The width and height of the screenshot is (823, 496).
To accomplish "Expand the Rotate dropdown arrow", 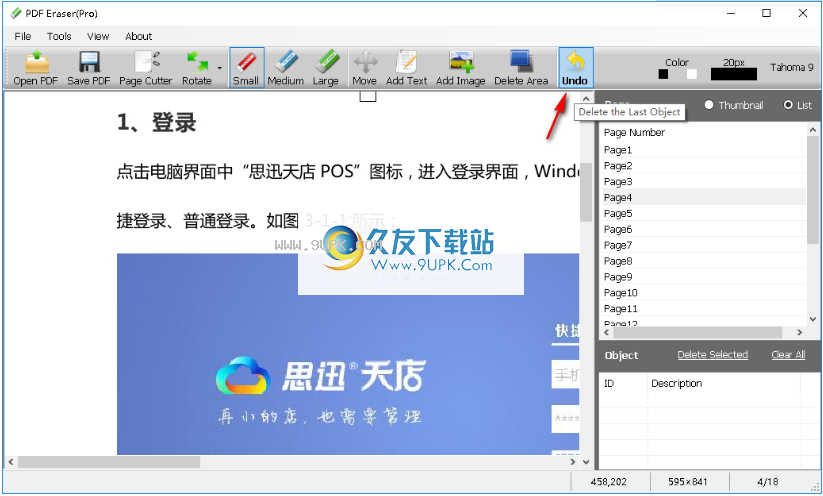I will pos(219,68).
